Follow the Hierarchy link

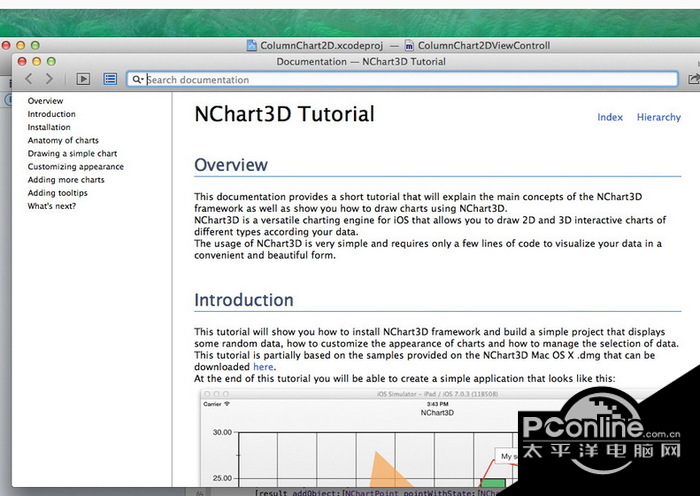click(658, 117)
